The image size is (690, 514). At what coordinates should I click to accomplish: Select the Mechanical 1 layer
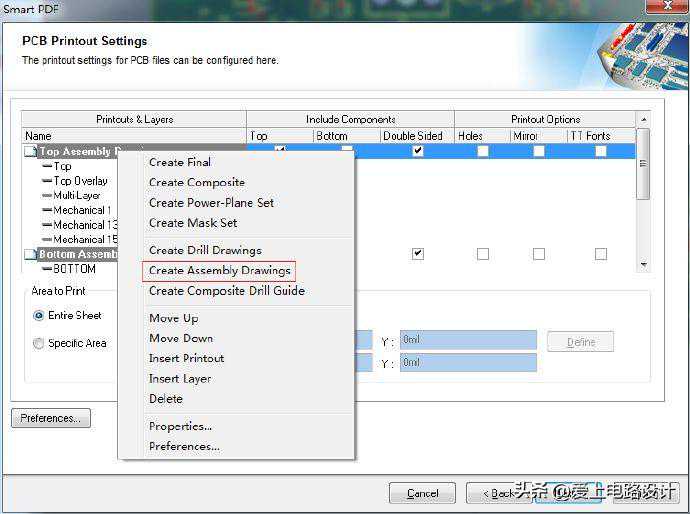point(82,211)
